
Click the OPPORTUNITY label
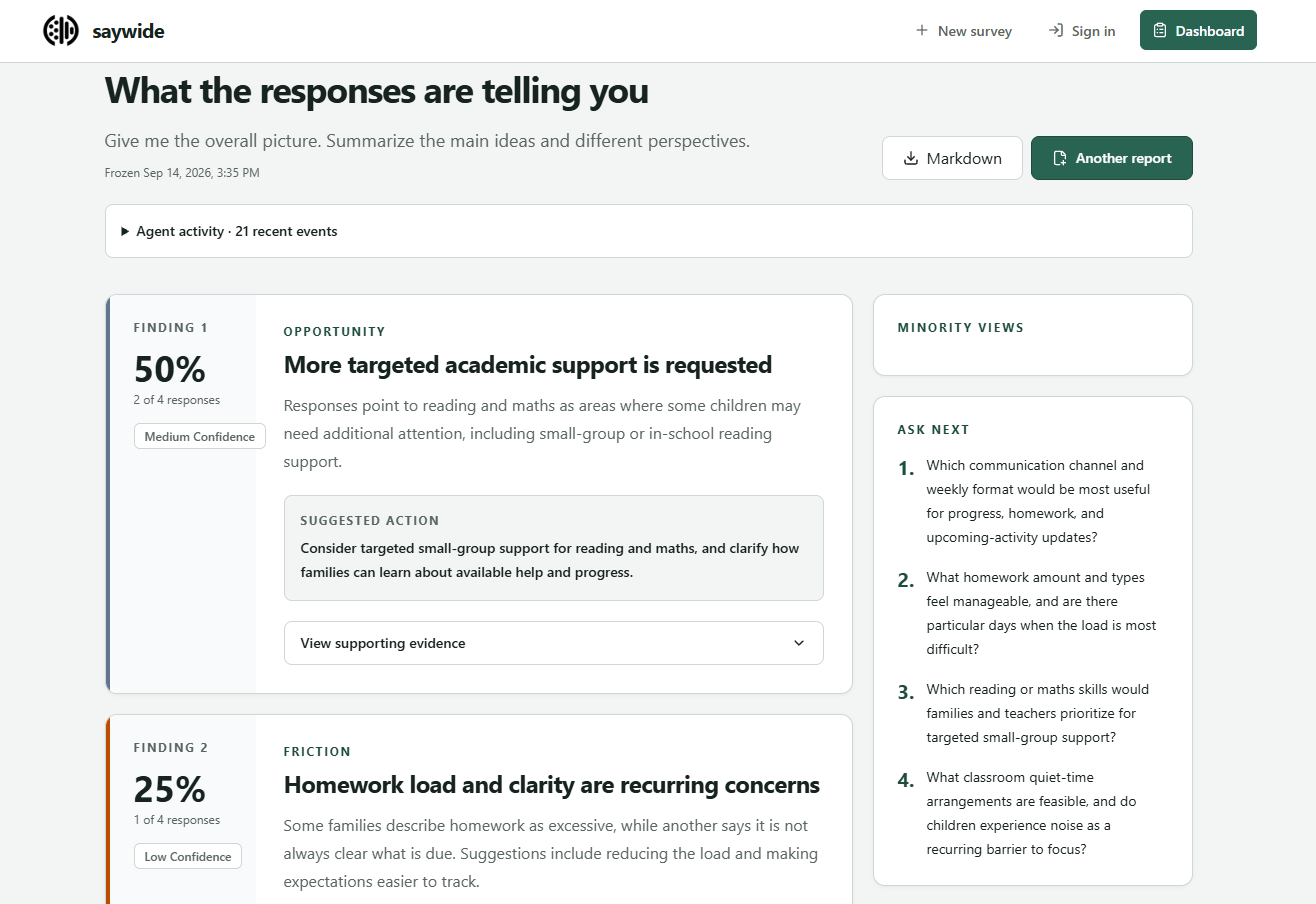335,331
